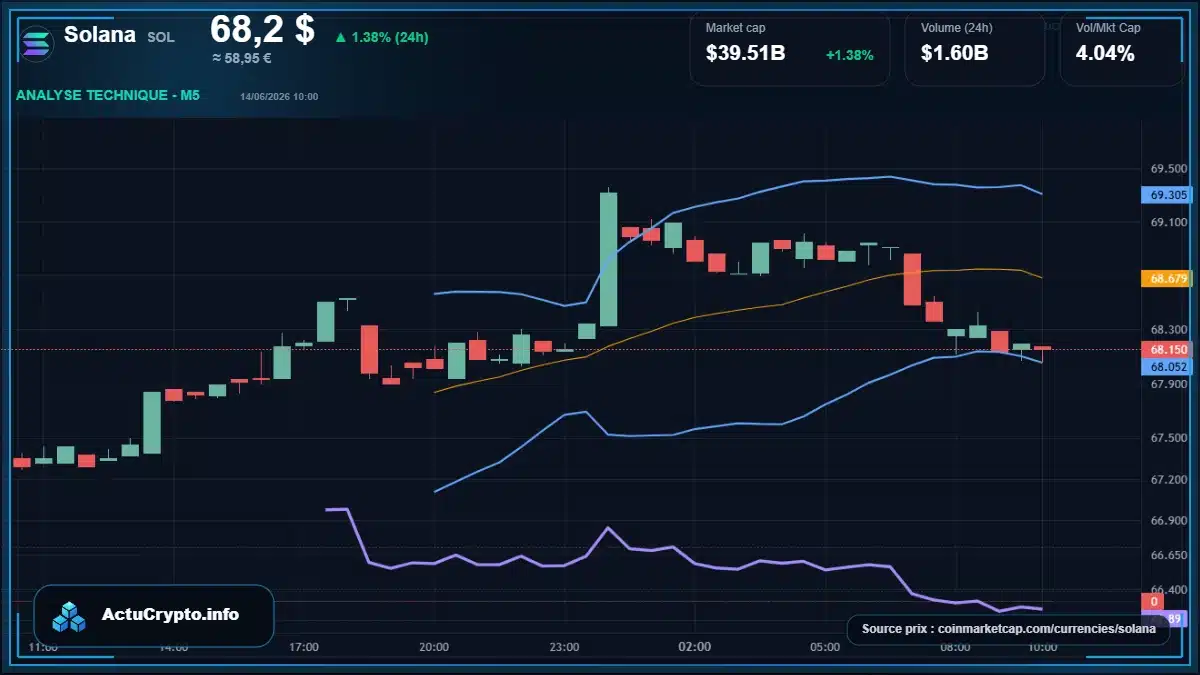Click the SOL ticker symbol
This screenshot has height=675, width=1200.
point(161,37)
